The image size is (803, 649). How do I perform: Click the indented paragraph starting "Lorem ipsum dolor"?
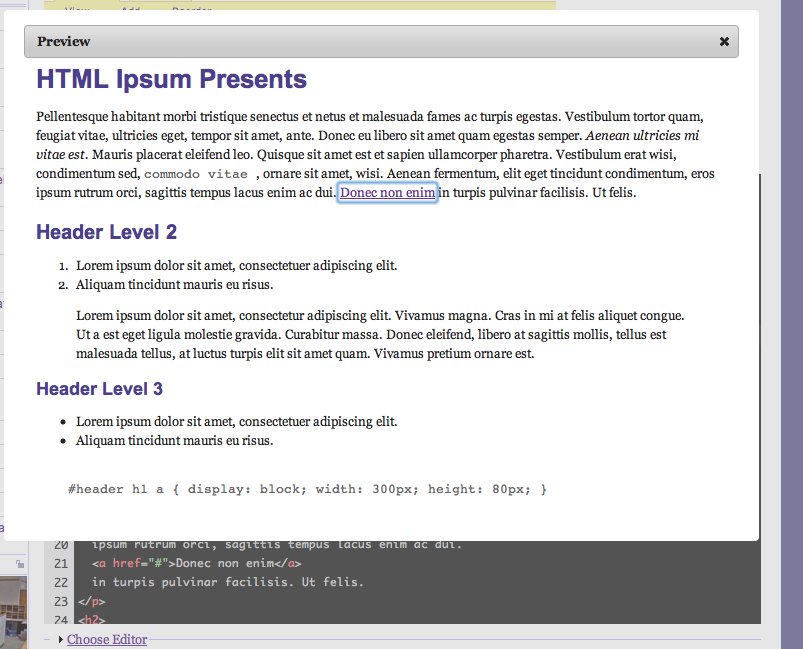pos(380,334)
